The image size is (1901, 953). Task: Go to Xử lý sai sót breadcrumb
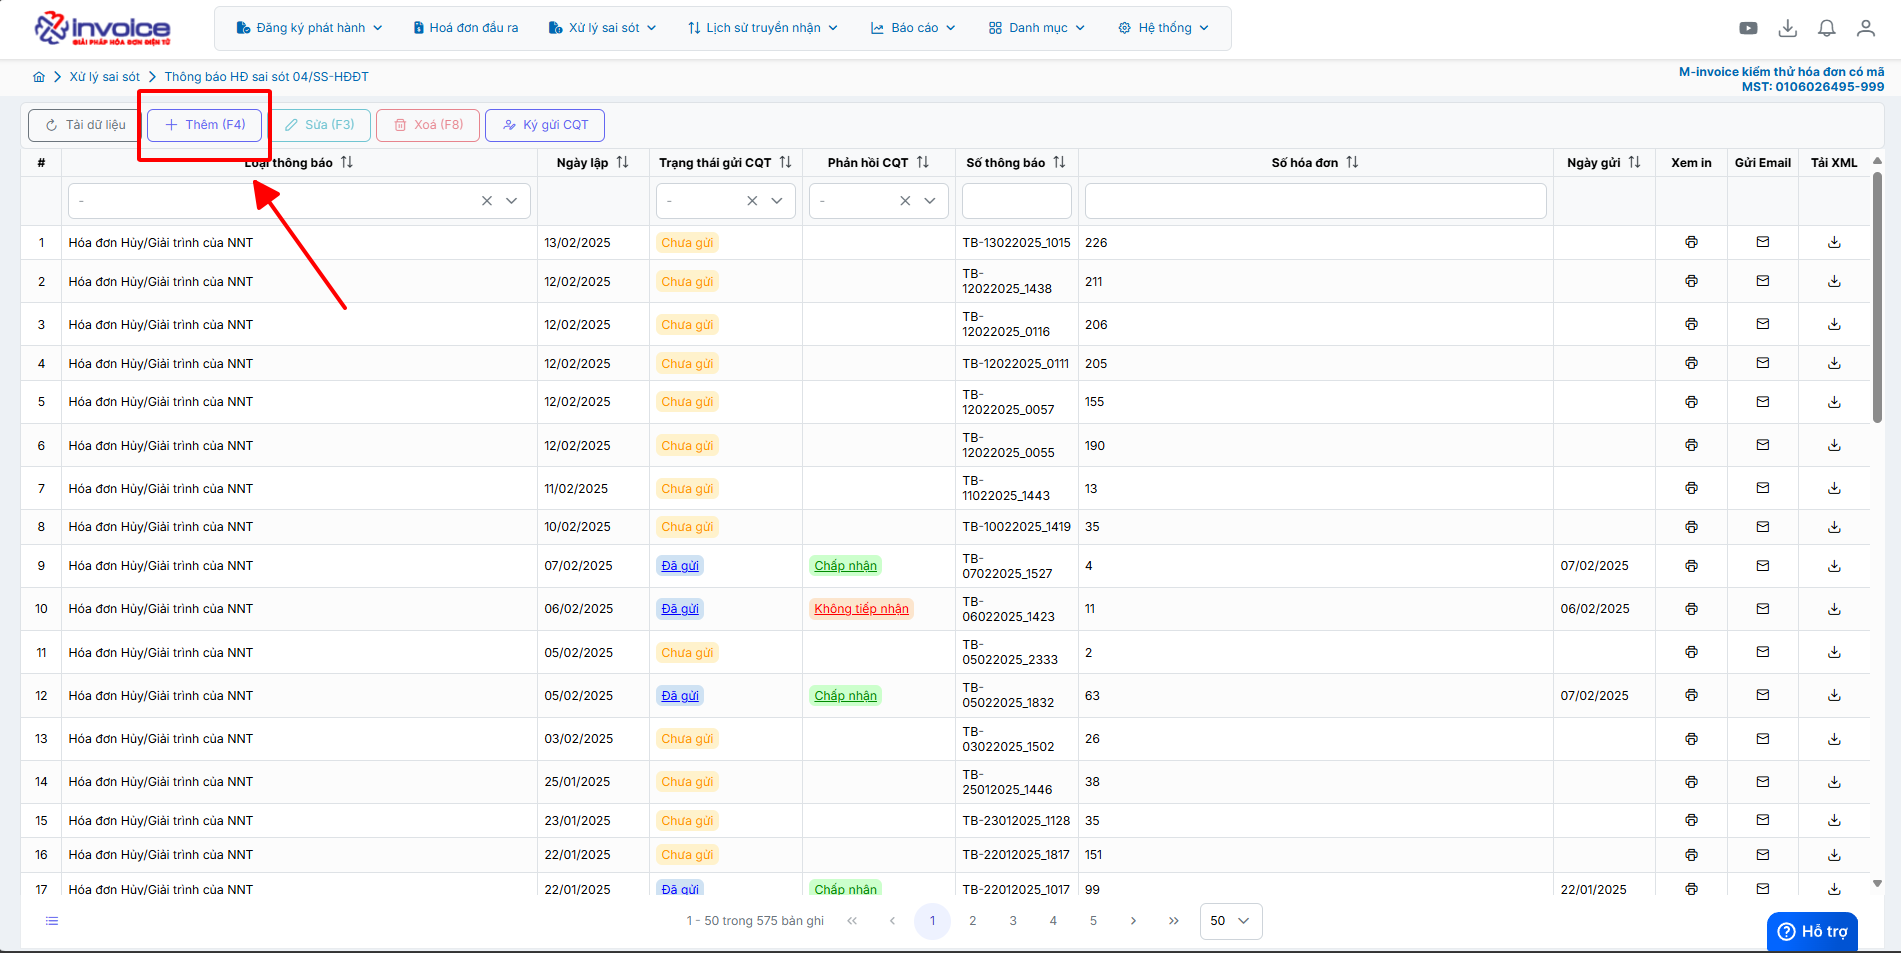tap(105, 77)
